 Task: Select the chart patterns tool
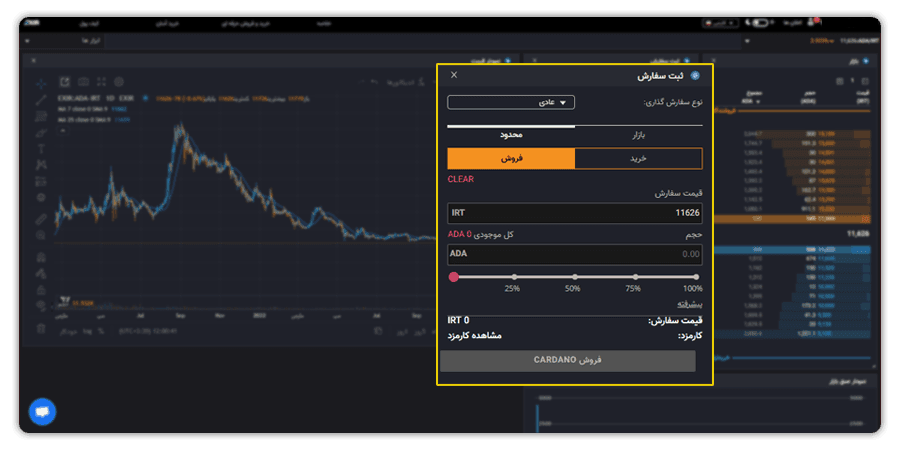[41, 165]
